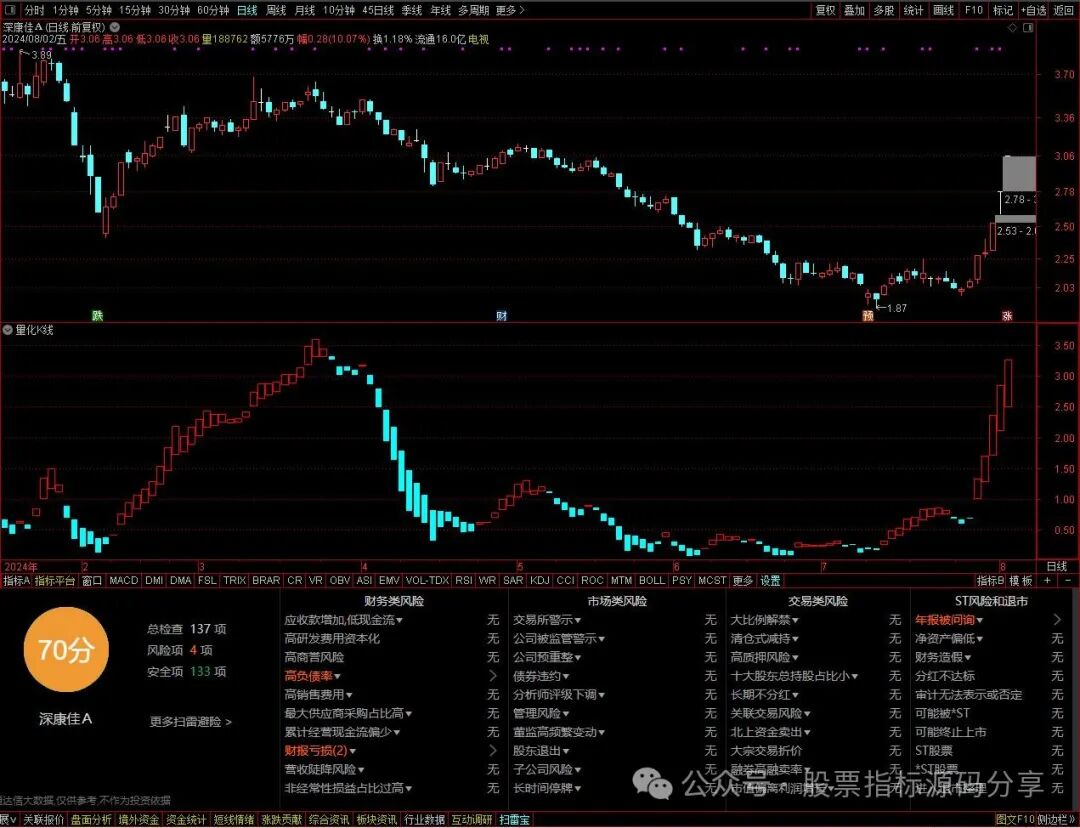
Task: Open the 资金统计 bottom tab
Action: [x=186, y=820]
